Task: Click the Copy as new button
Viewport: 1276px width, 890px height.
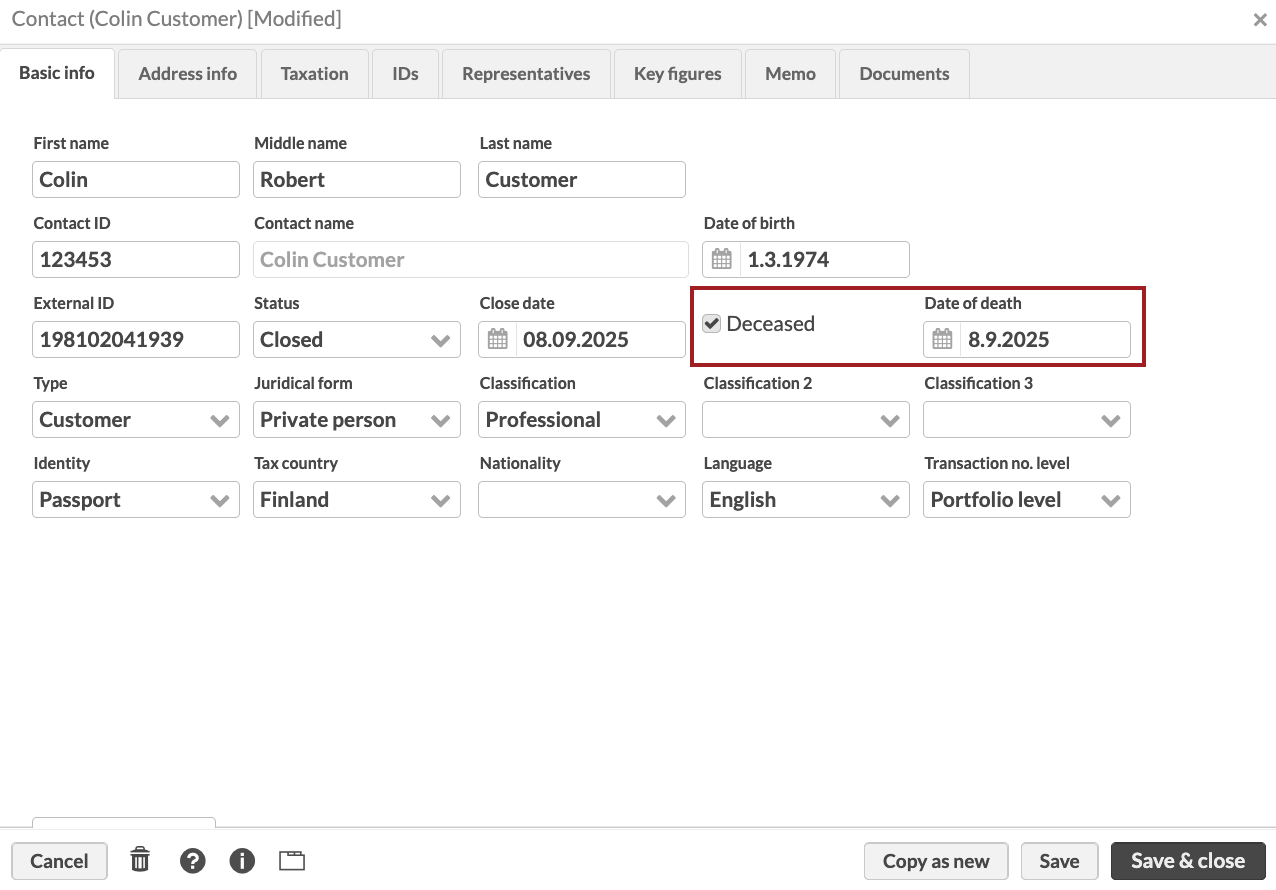Action: [936, 861]
